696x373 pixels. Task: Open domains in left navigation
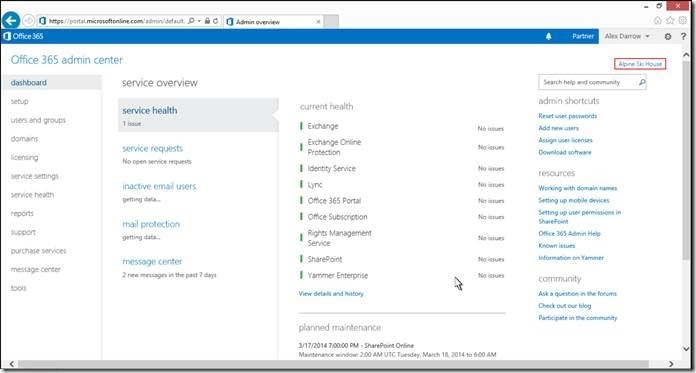pos(24,139)
